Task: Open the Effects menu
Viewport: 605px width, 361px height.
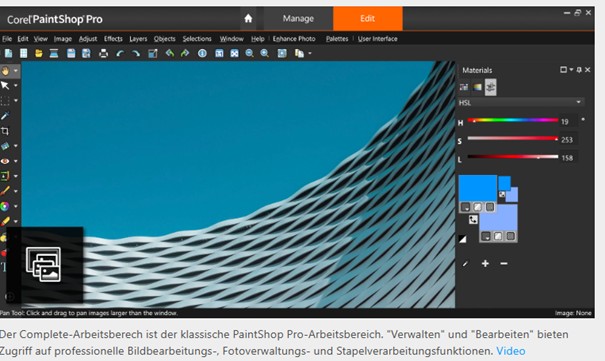Action: point(113,39)
